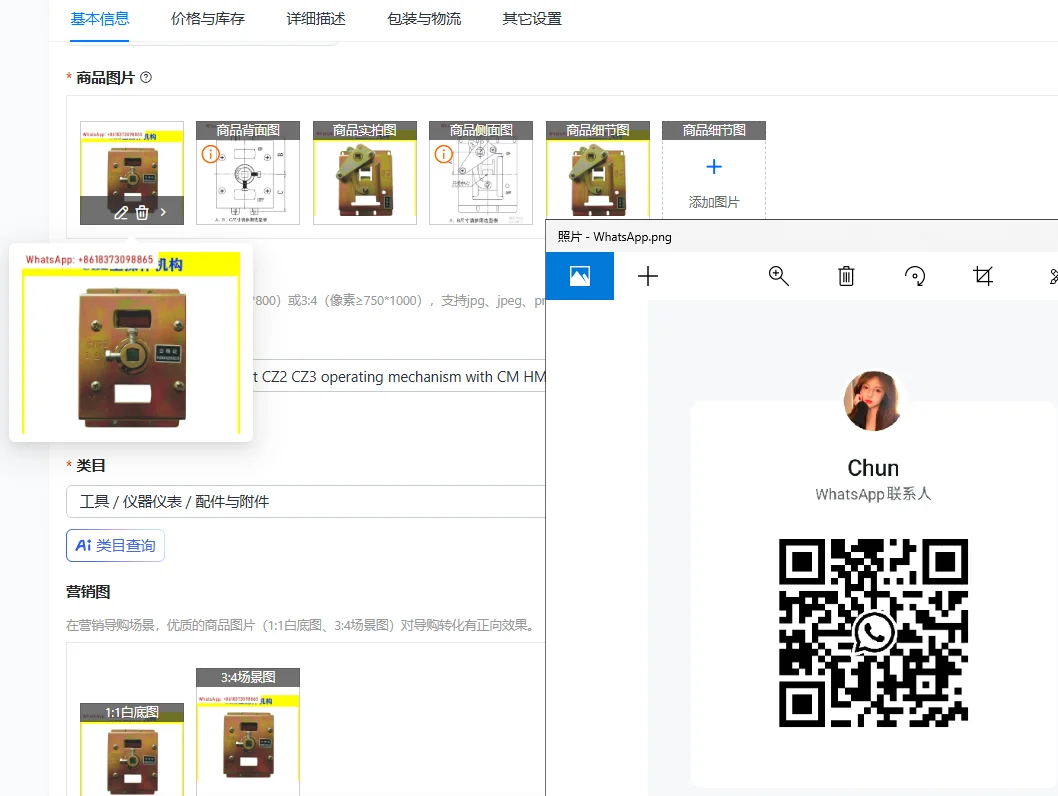Click the help icon beside 商品图片
1058x796 pixels.
coord(146,77)
